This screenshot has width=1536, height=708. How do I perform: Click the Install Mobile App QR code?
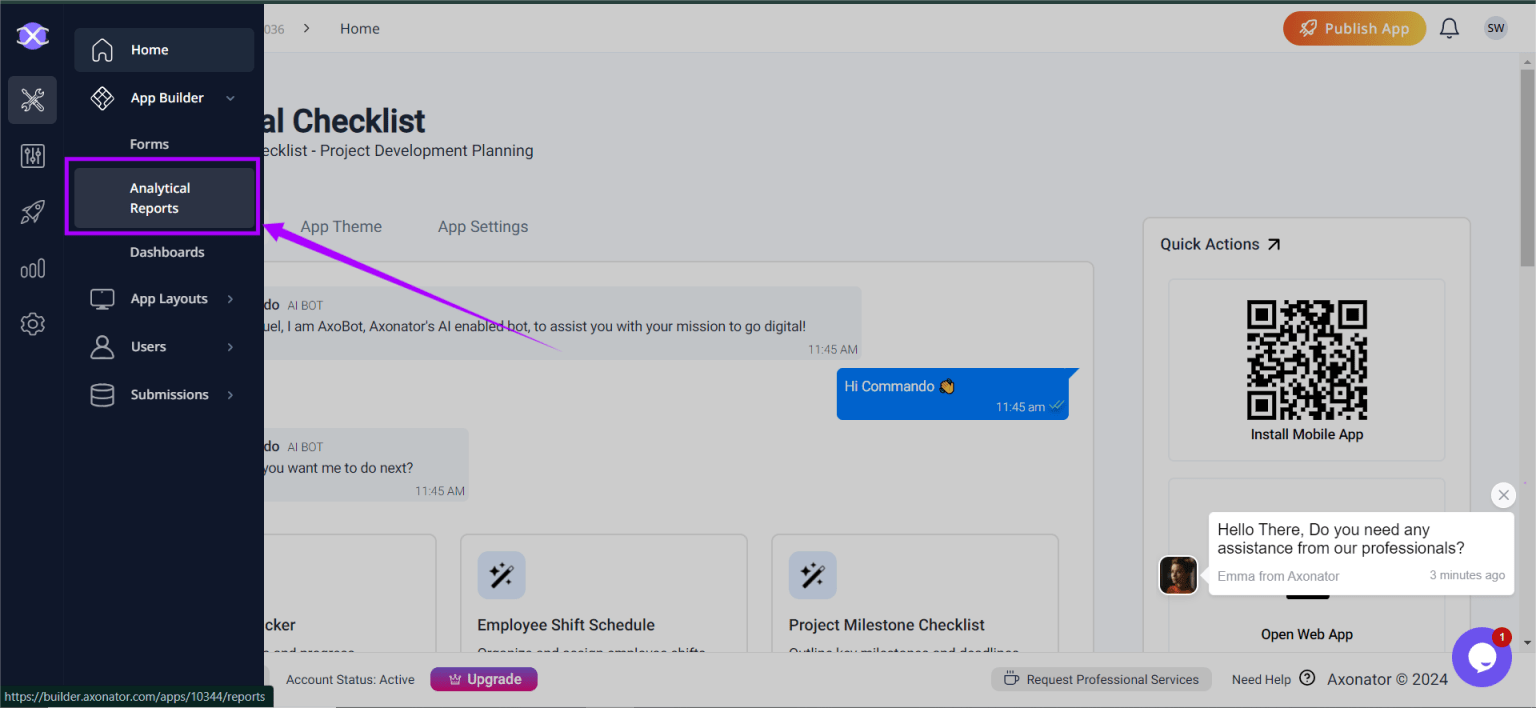coord(1306,360)
